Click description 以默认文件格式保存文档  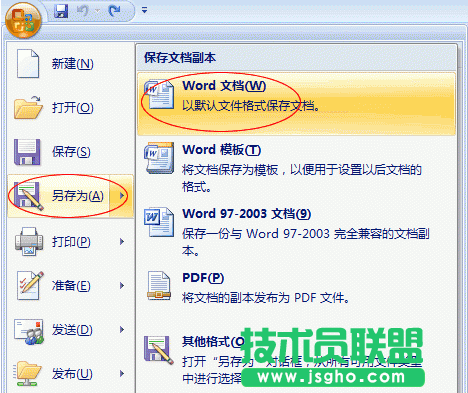(x=251, y=106)
